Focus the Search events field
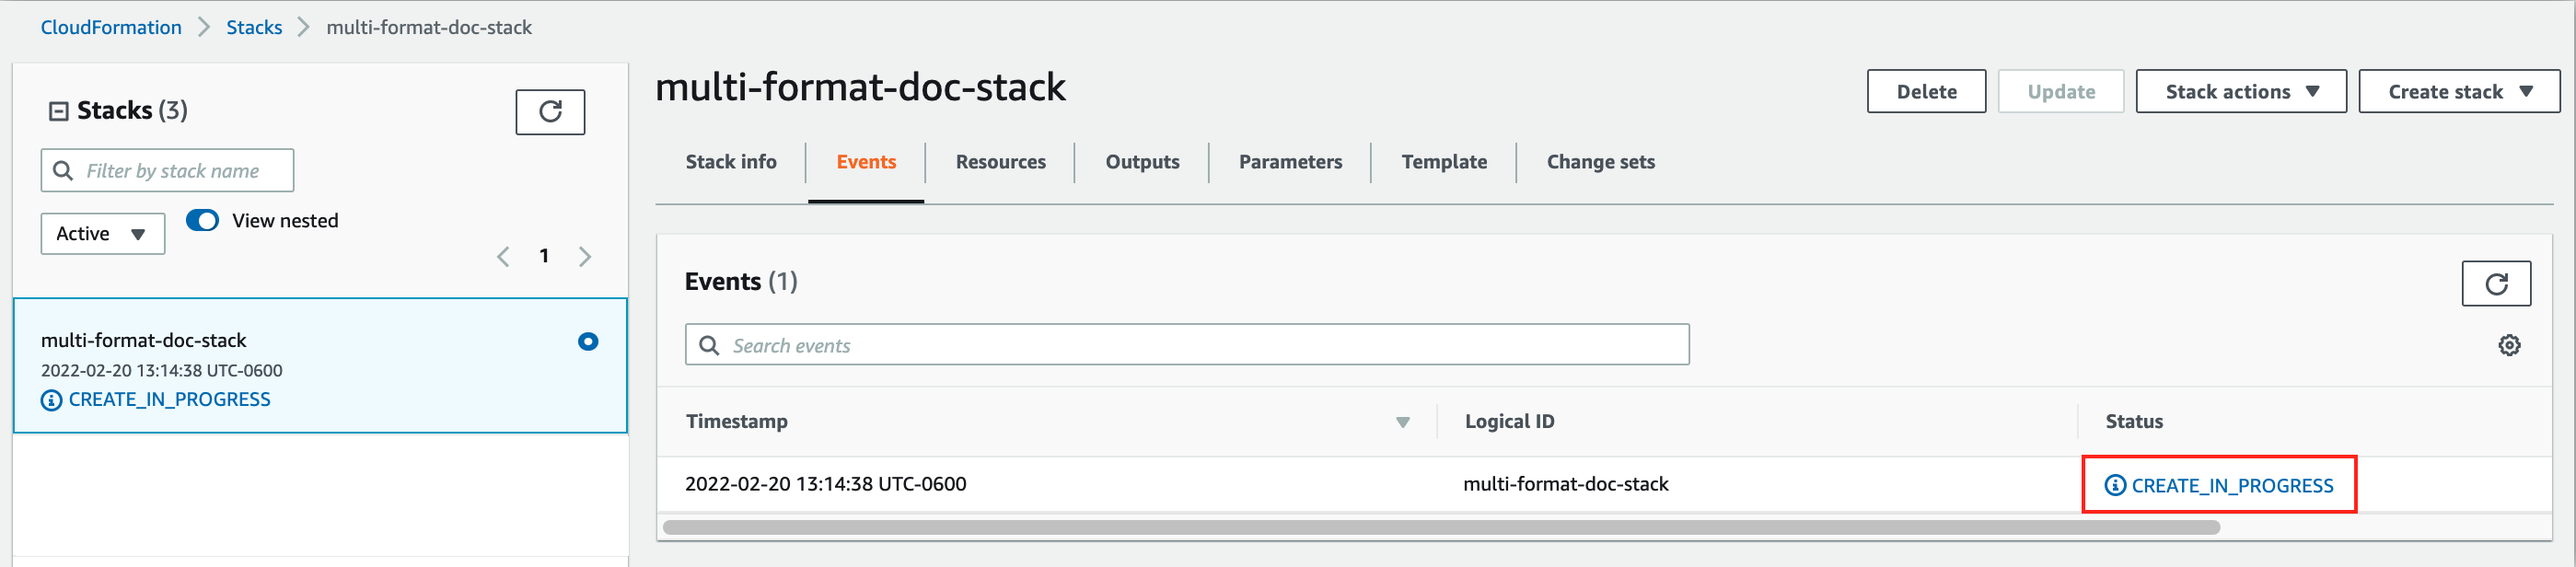Screen dimensions: 2576x567 point(1187,345)
